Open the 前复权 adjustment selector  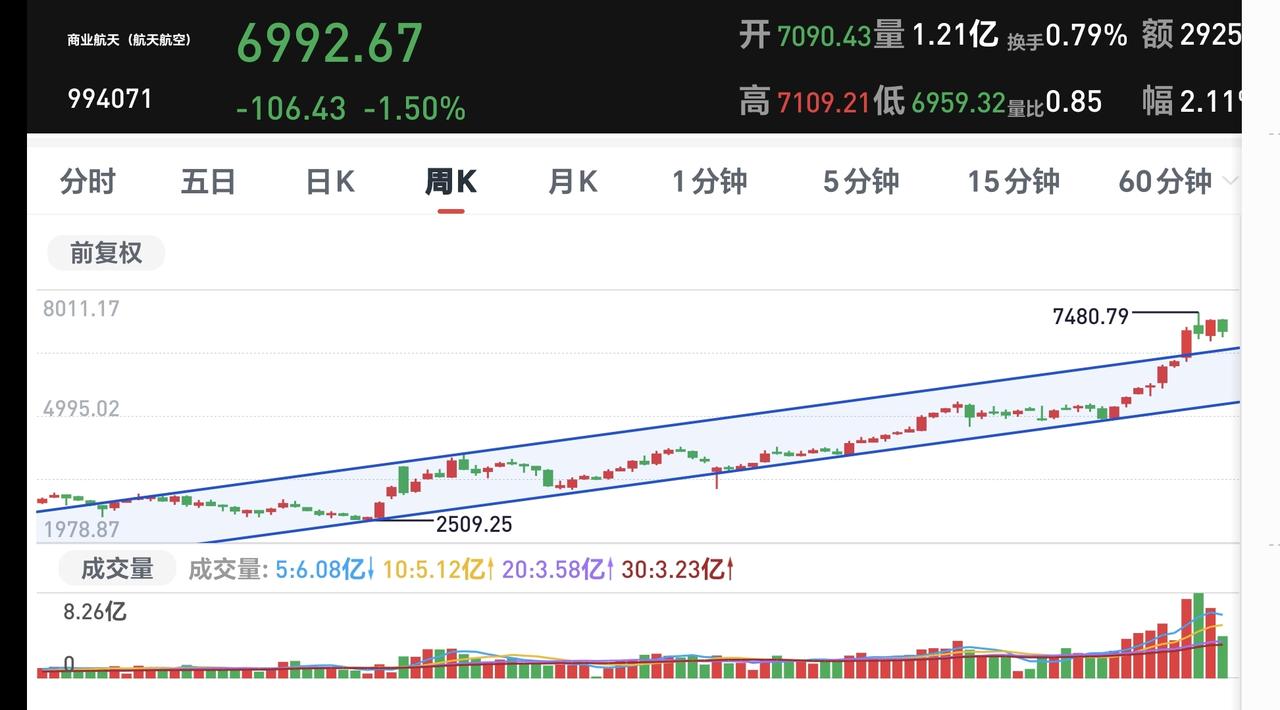[x=106, y=253]
